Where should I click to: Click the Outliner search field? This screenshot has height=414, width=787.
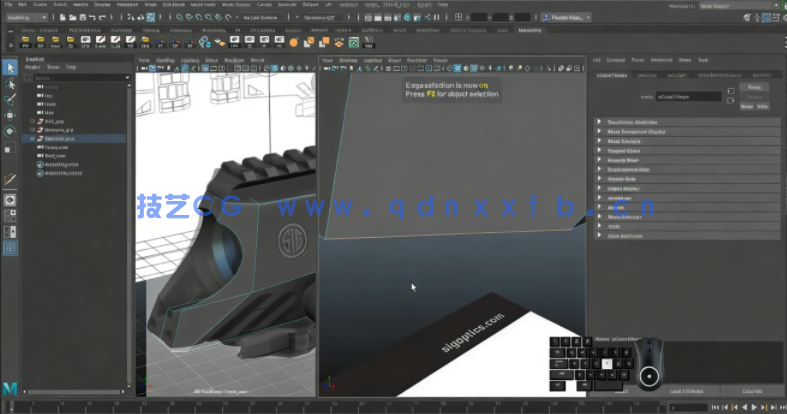pos(75,76)
